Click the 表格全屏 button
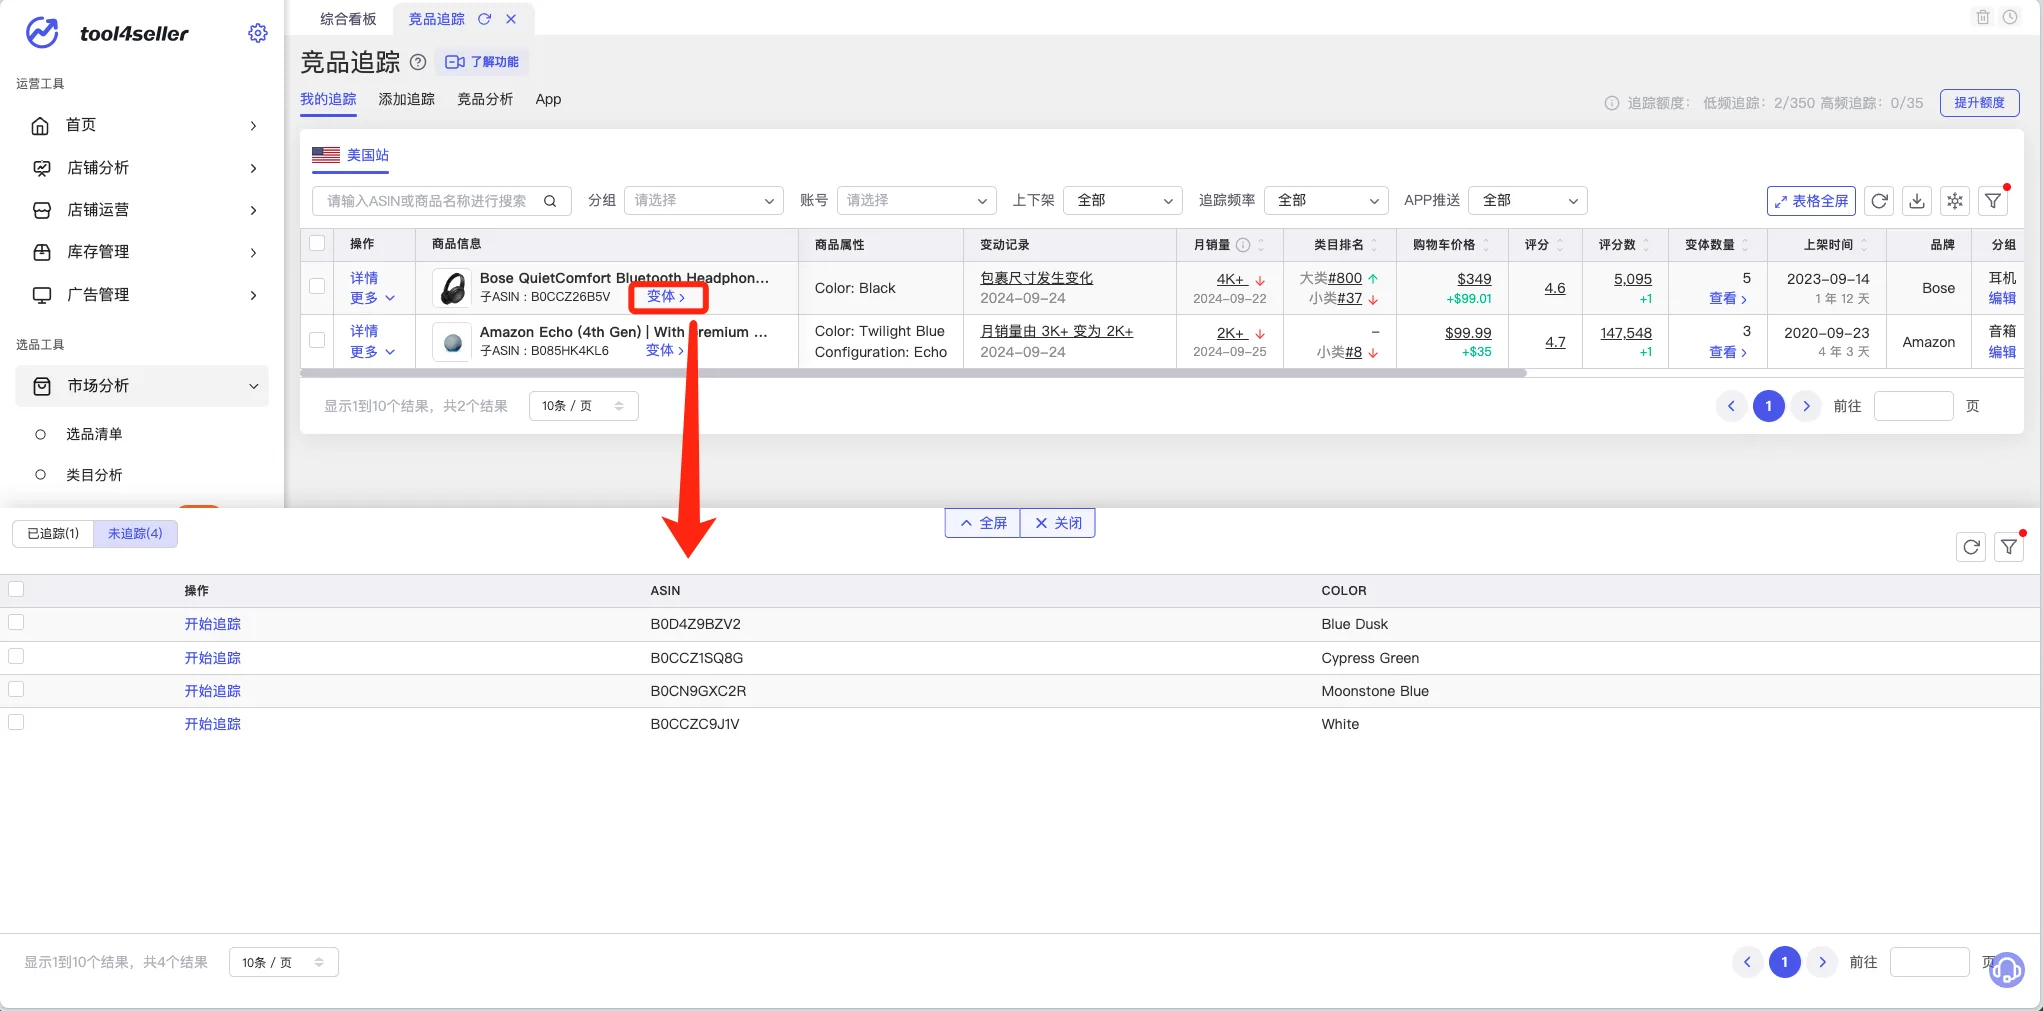The image size is (2043, 1011). pyautogui.click(x=1811, y=201)
